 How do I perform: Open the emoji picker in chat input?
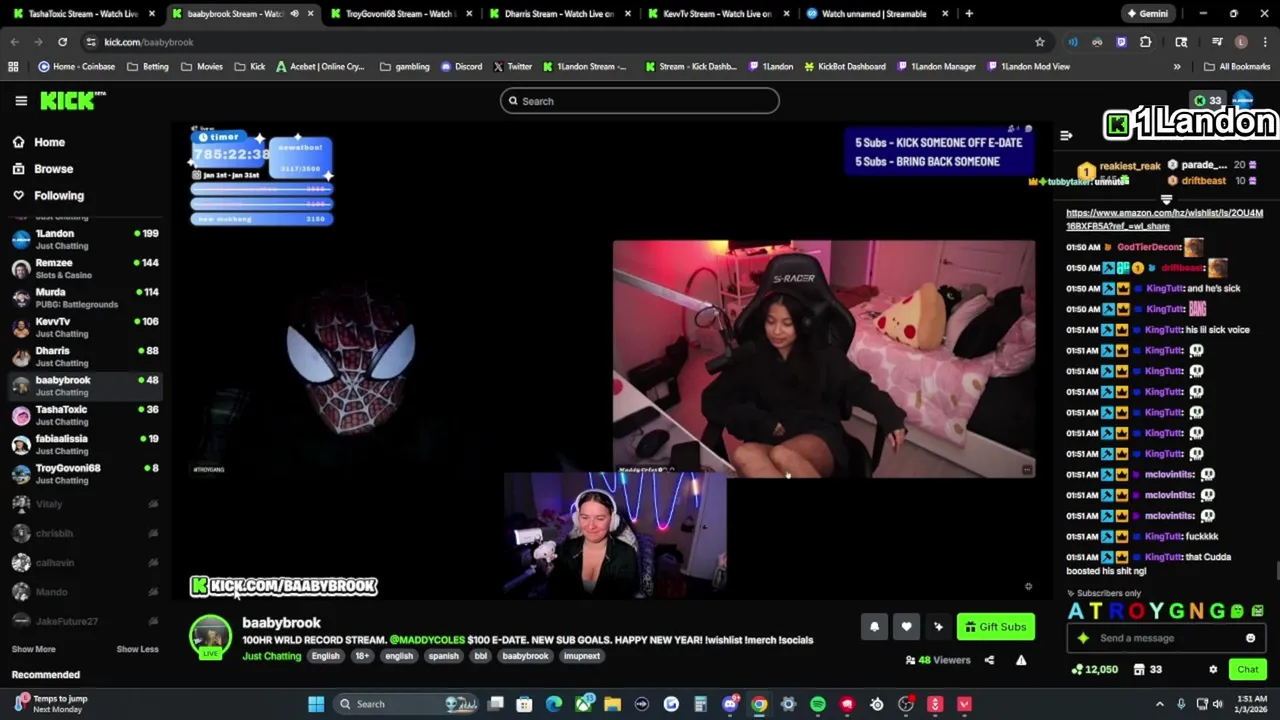(1250, 638)
